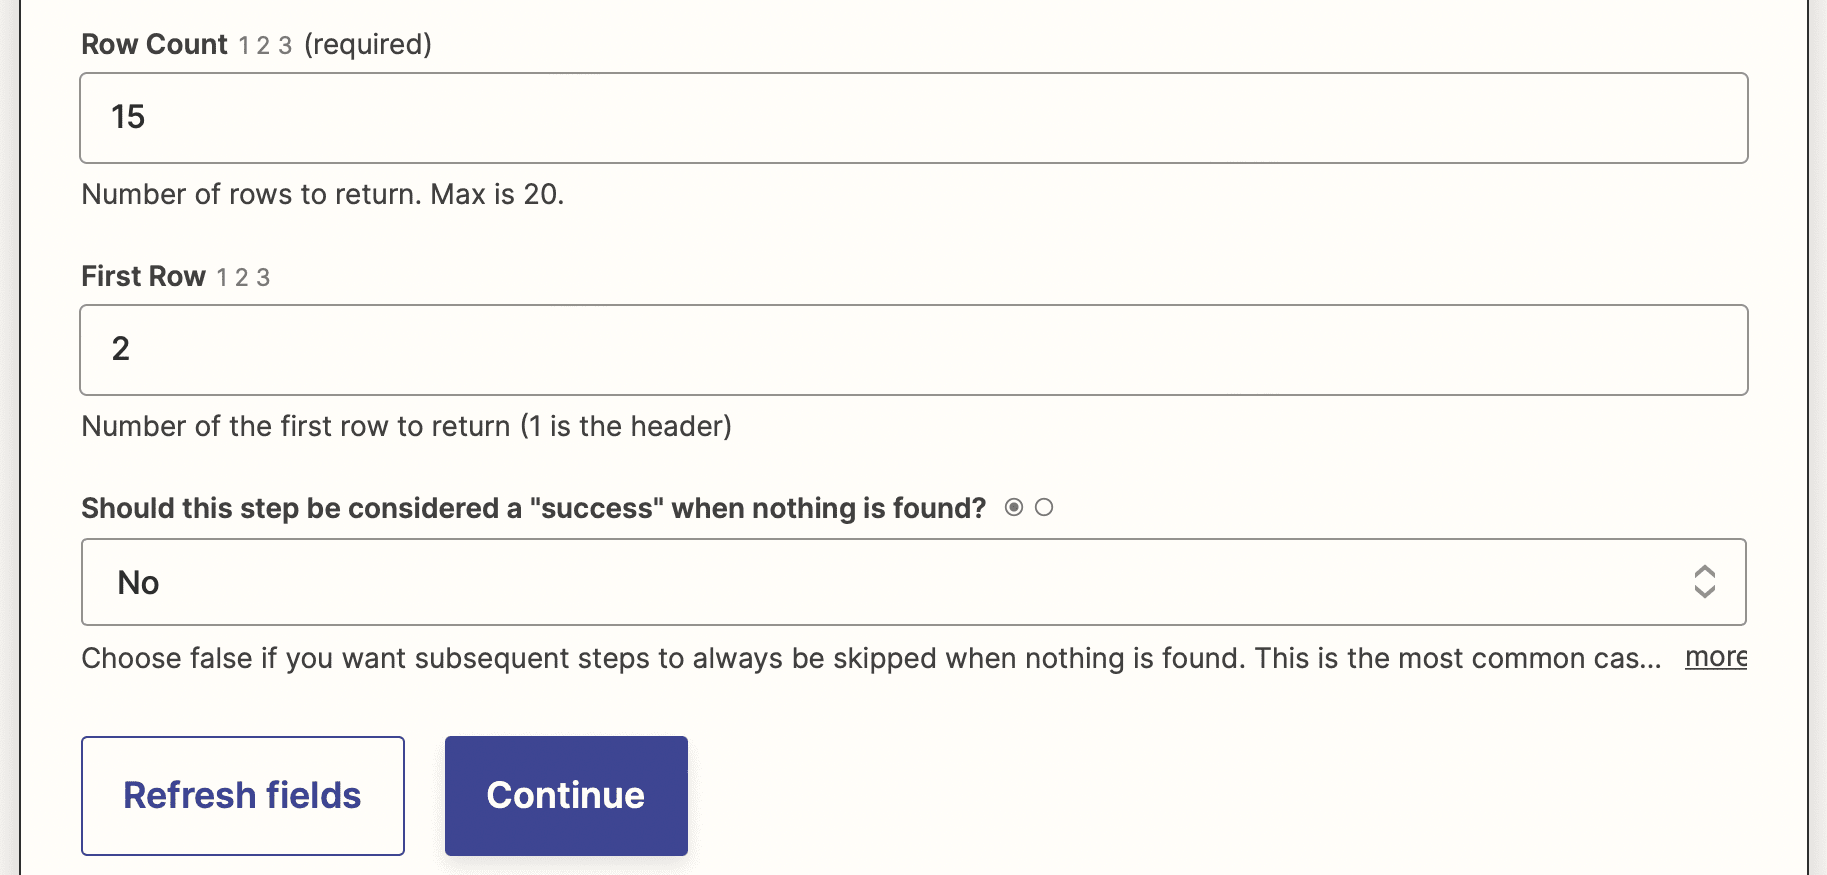Viewport: 1827px width, 875px height.
Task: Enable the second radio option for nothing-found handling
Action: 1045,507
